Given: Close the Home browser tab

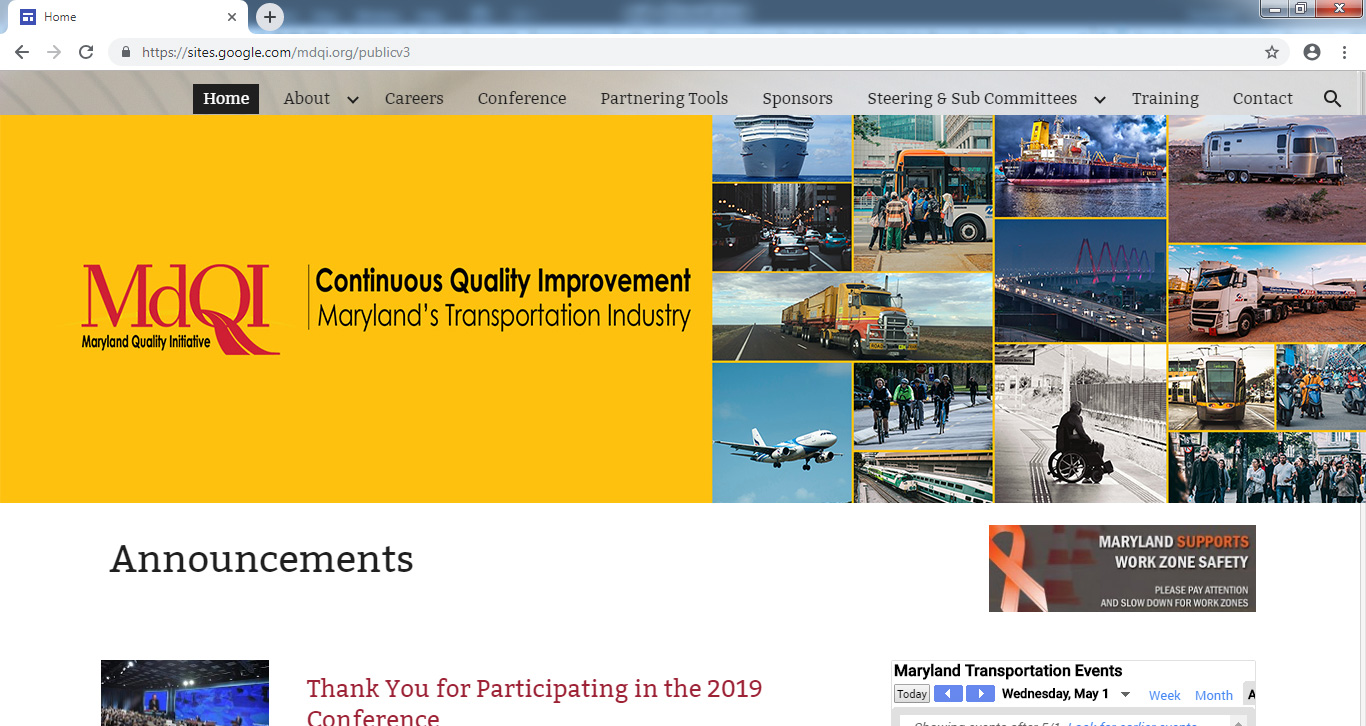Looking at the screenshot, I should point(232,17).
